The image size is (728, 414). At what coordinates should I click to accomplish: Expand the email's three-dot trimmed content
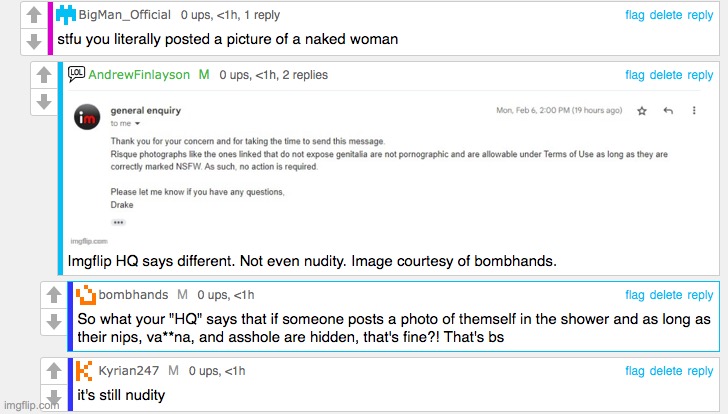(x=118, y=222)
